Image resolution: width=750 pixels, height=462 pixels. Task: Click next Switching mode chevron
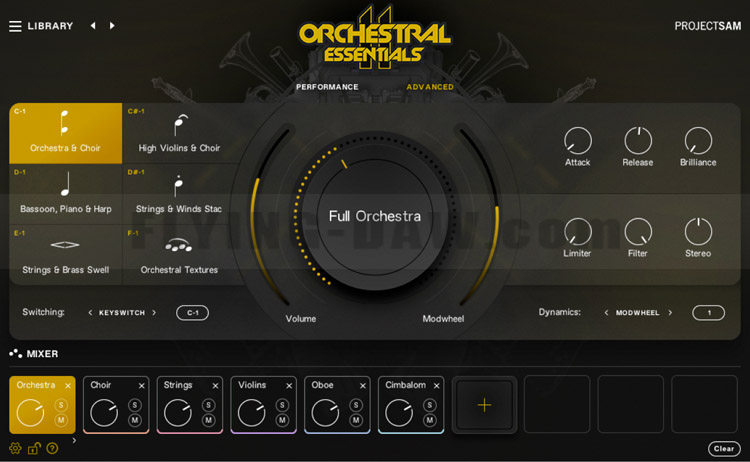coord(154,313)
